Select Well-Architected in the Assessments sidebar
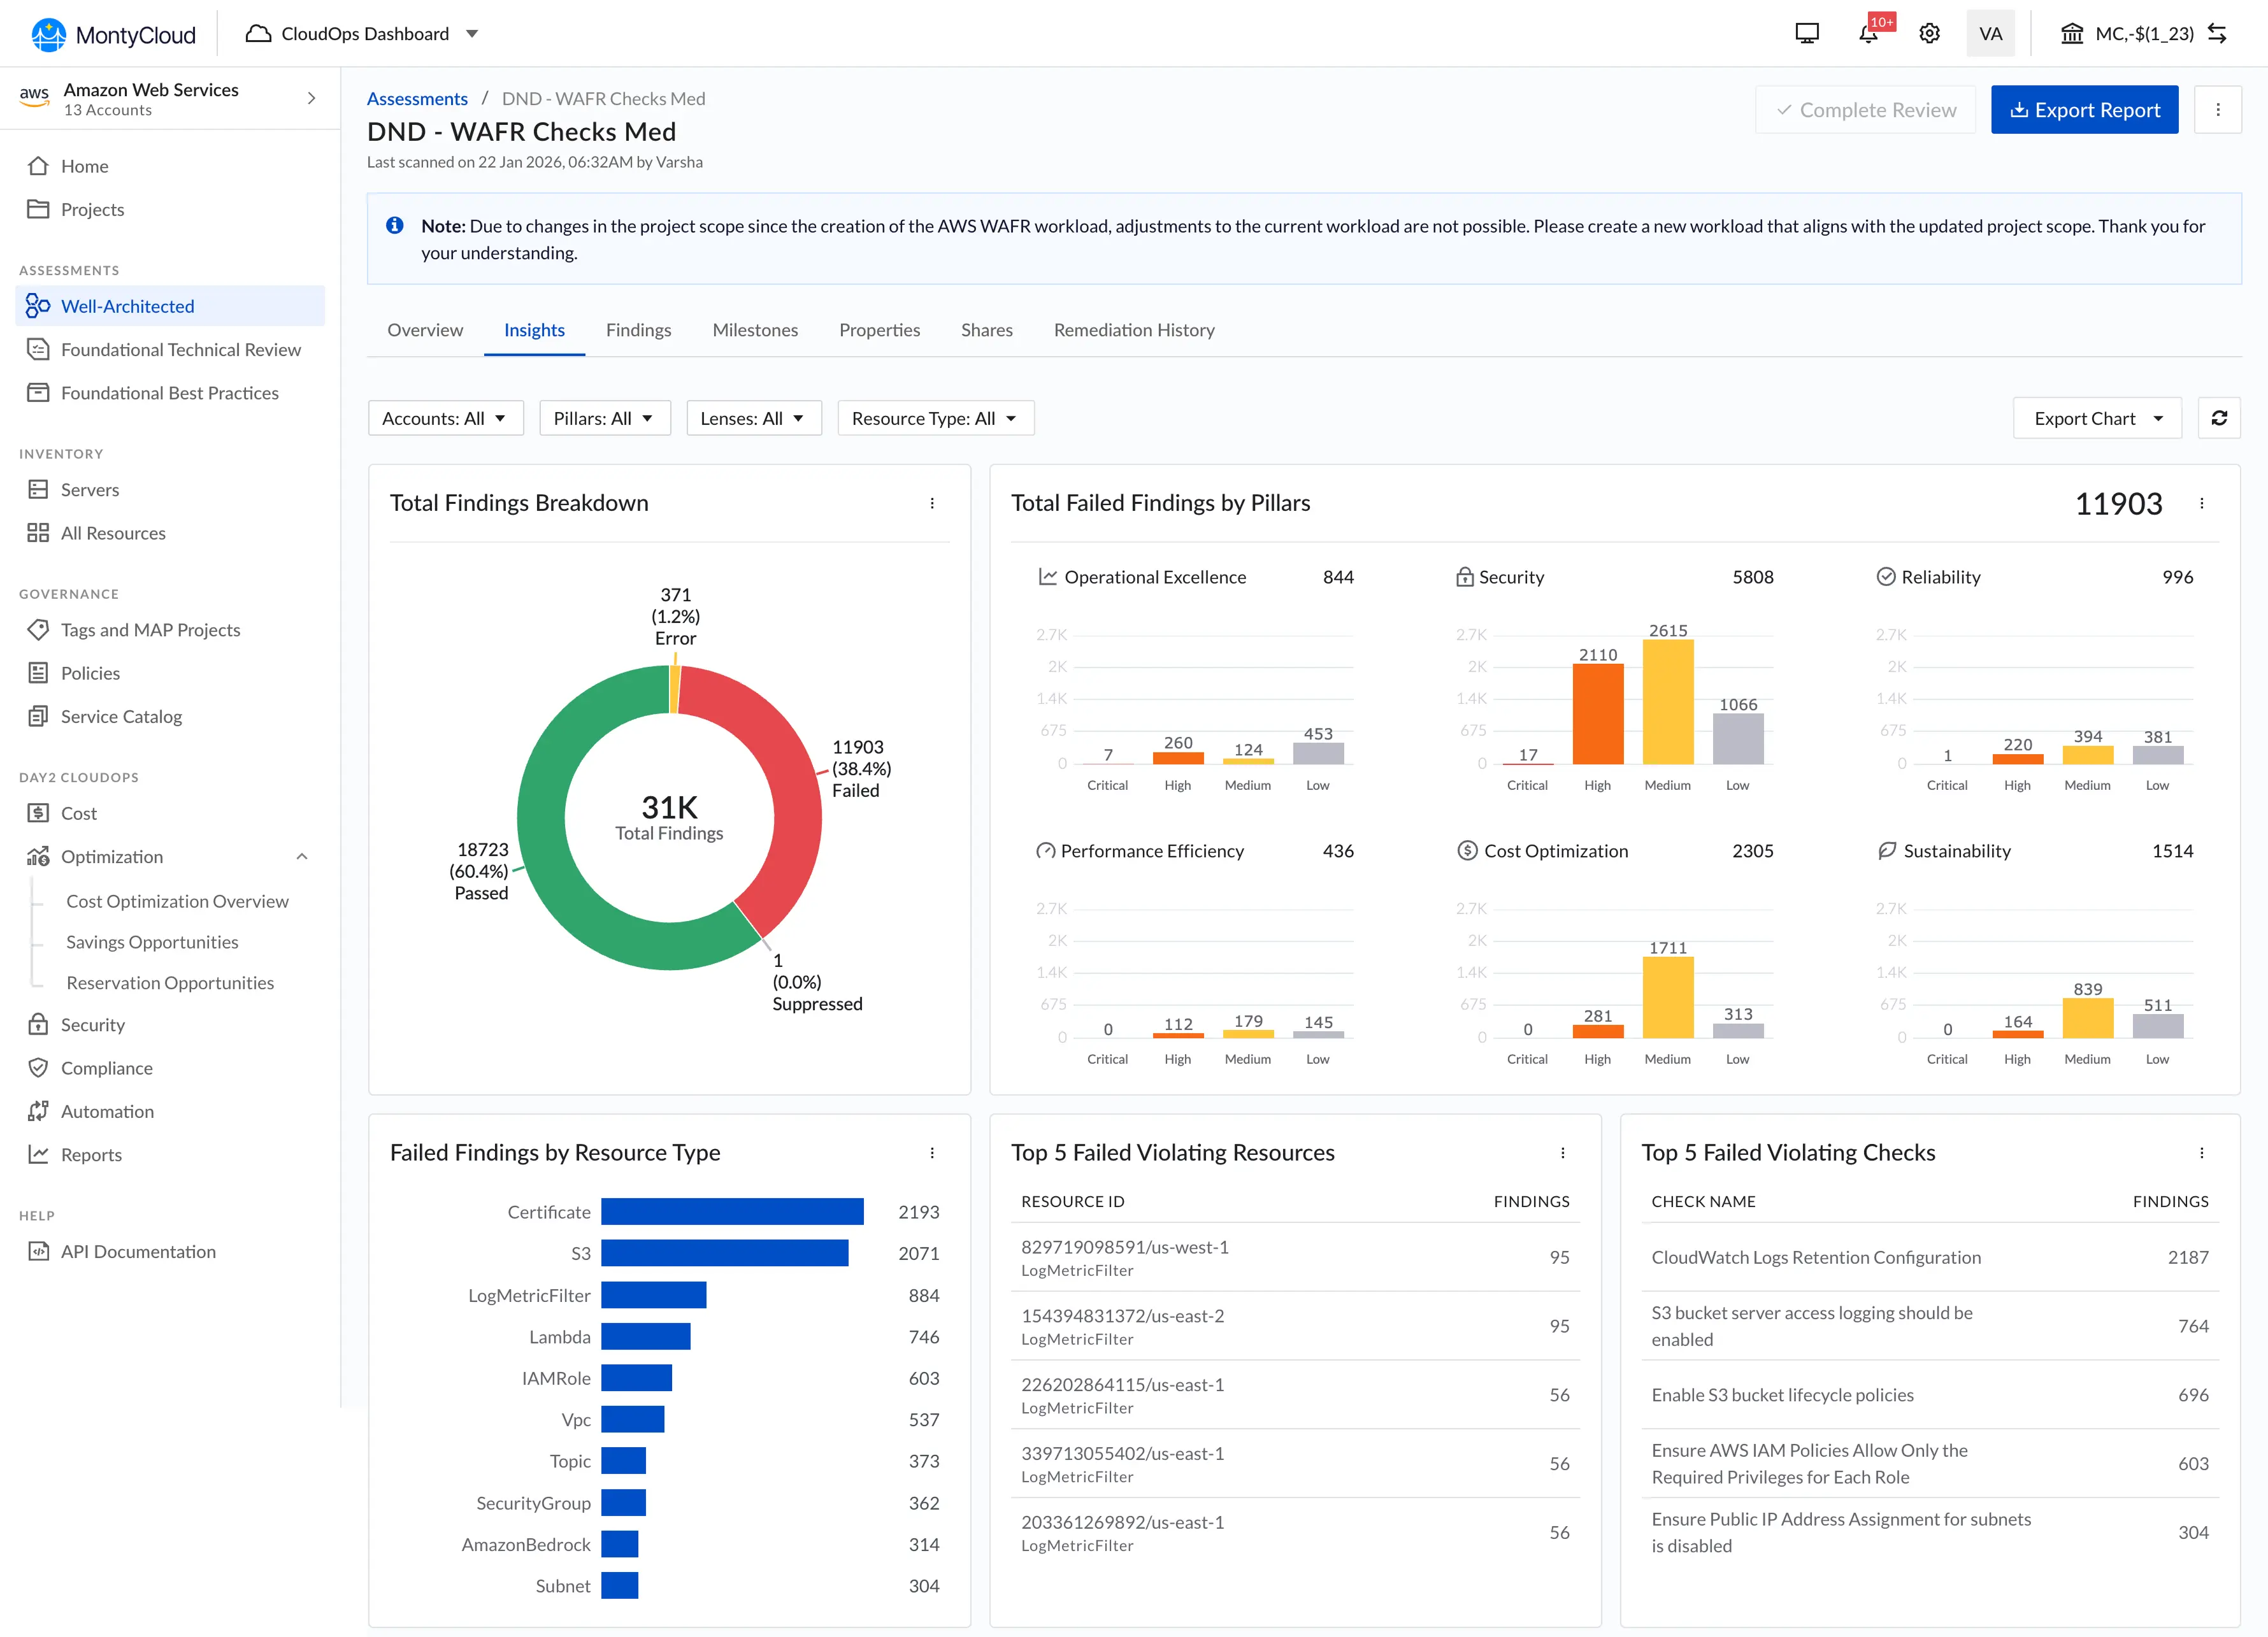This screenshot has height=1637, width=2268. pyautogui.click(x=128, y=306)
